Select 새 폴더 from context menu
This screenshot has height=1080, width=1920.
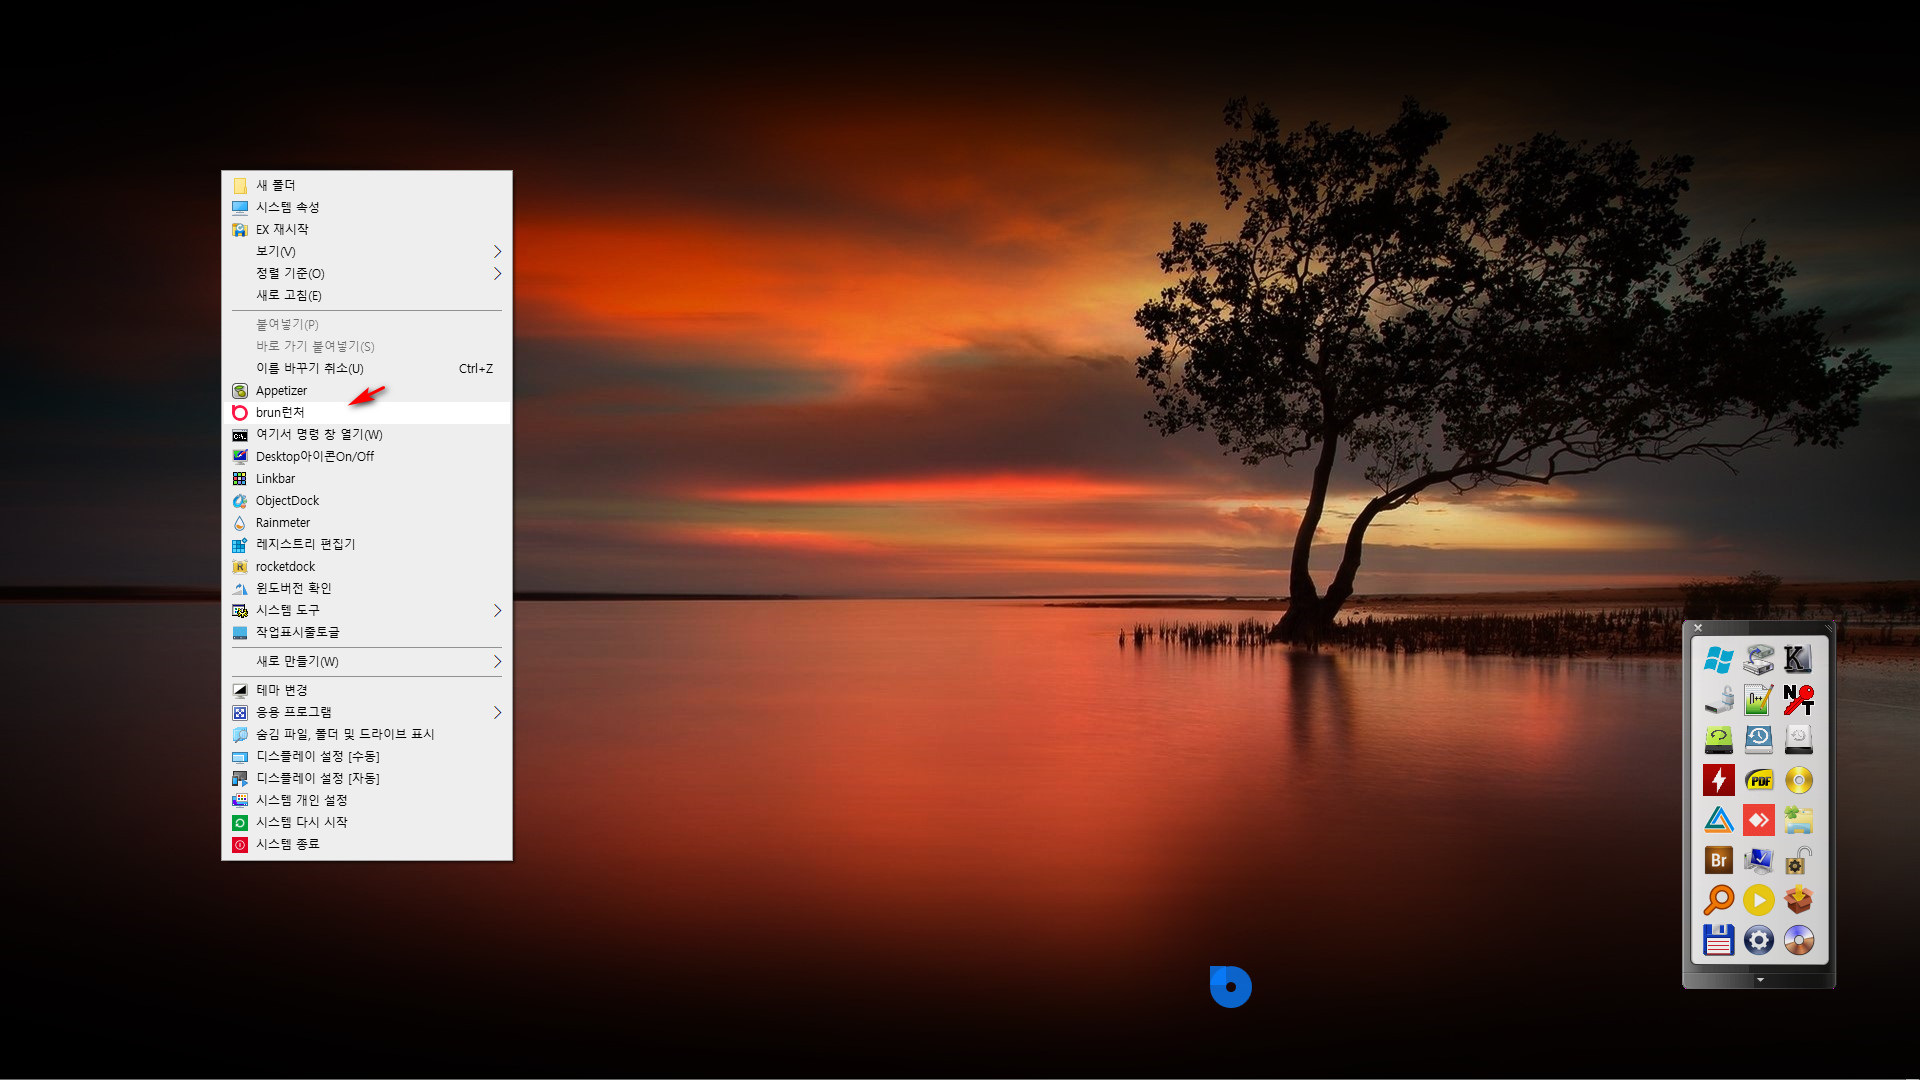point(367,185)
